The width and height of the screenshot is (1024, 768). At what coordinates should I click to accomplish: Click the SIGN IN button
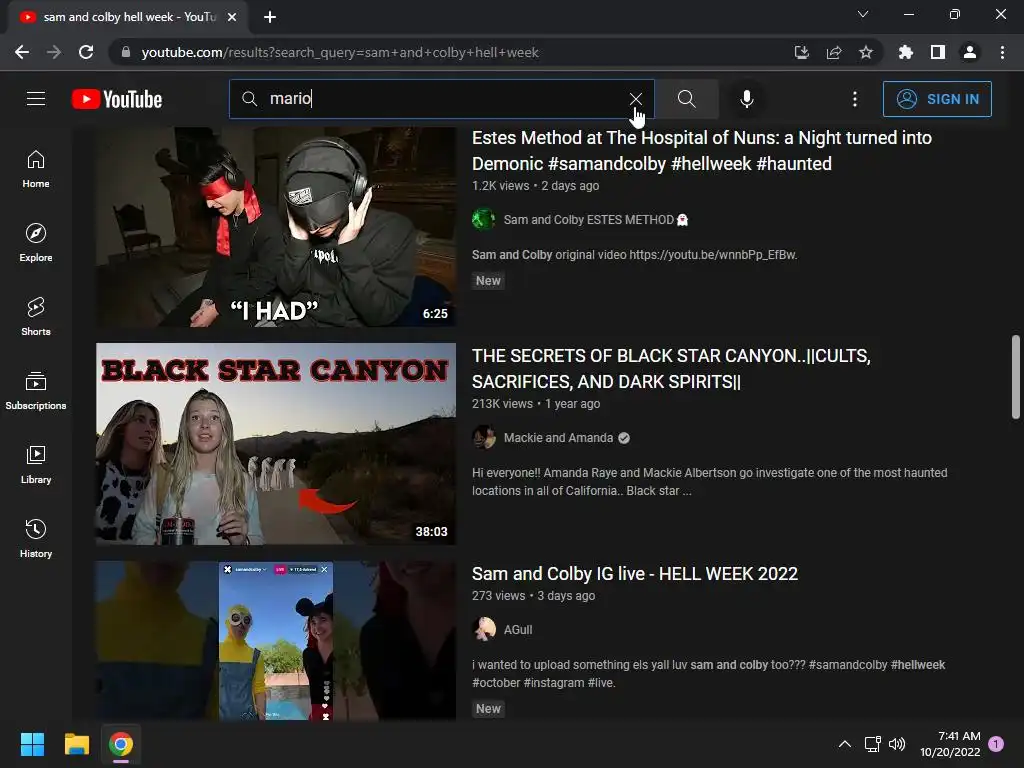point(937,99)
